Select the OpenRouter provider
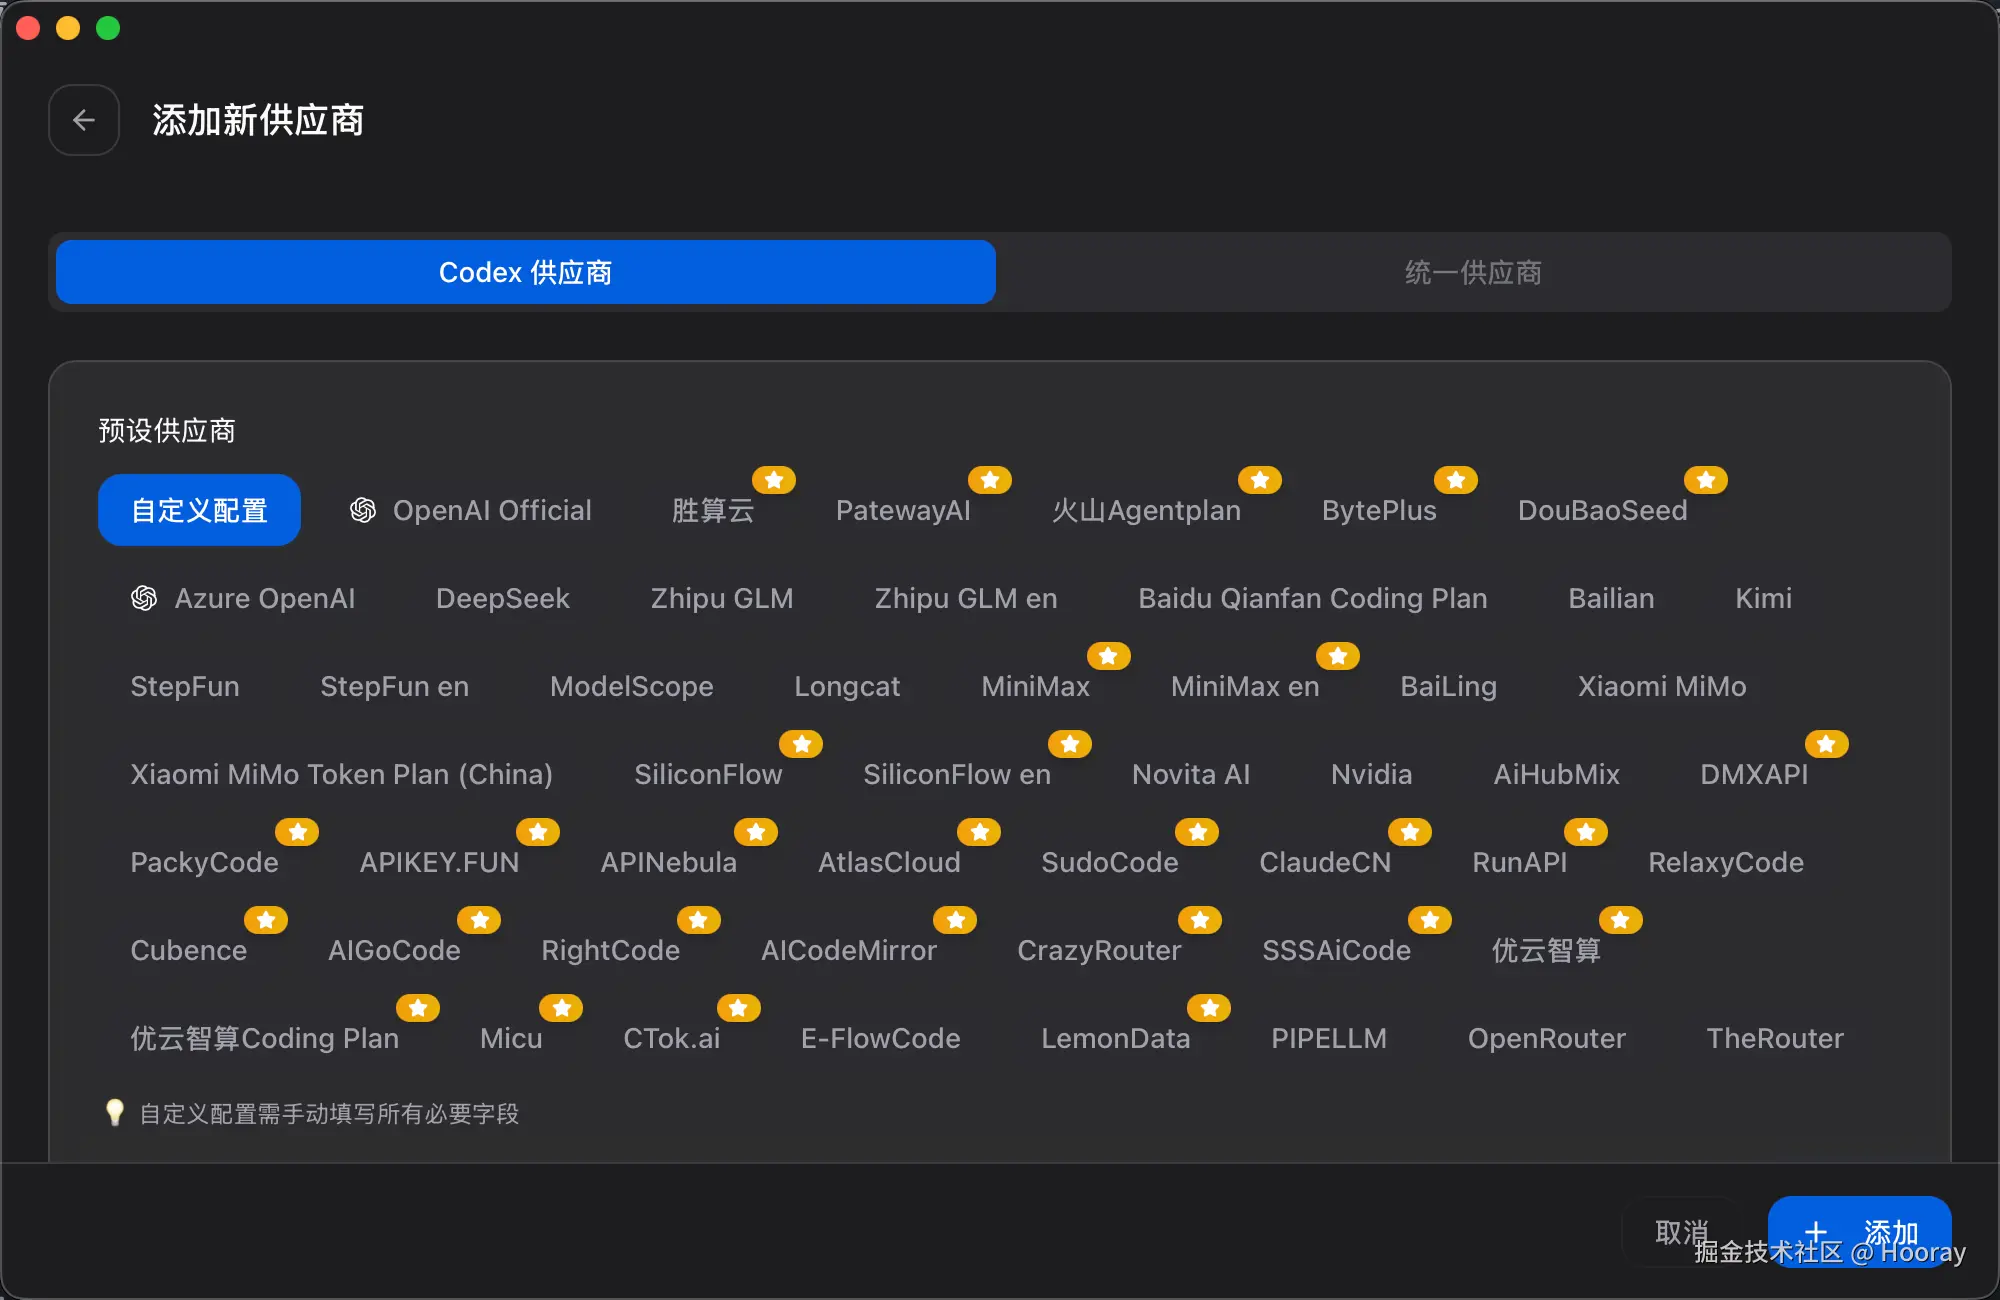Image resolution: width=2000 pixels, height=1300 pixels. pos(1547,1038)
